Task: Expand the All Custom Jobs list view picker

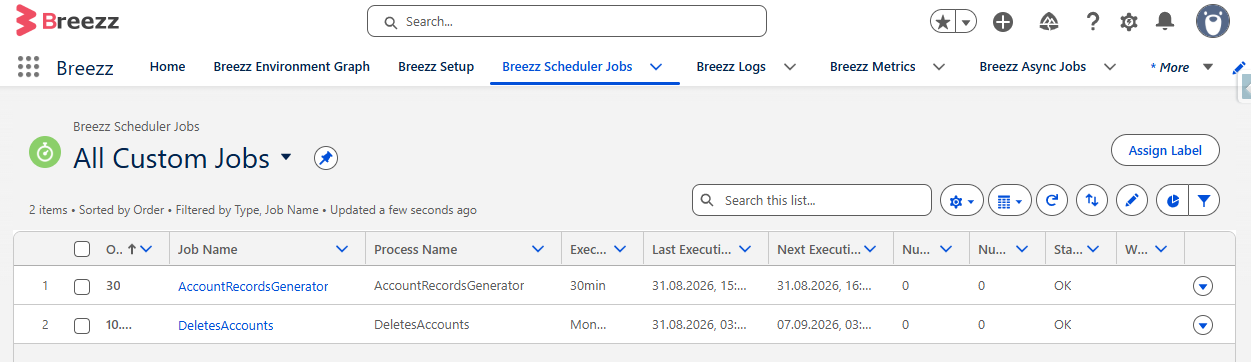Action: point(286,158)
